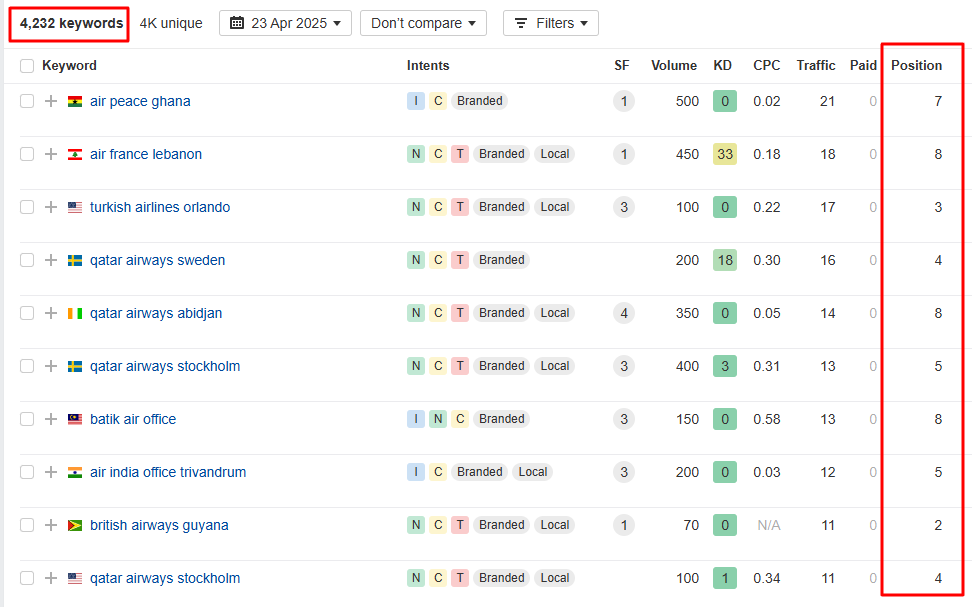Tick the checkbox for air france lebanon

click(x=27, y=154)
